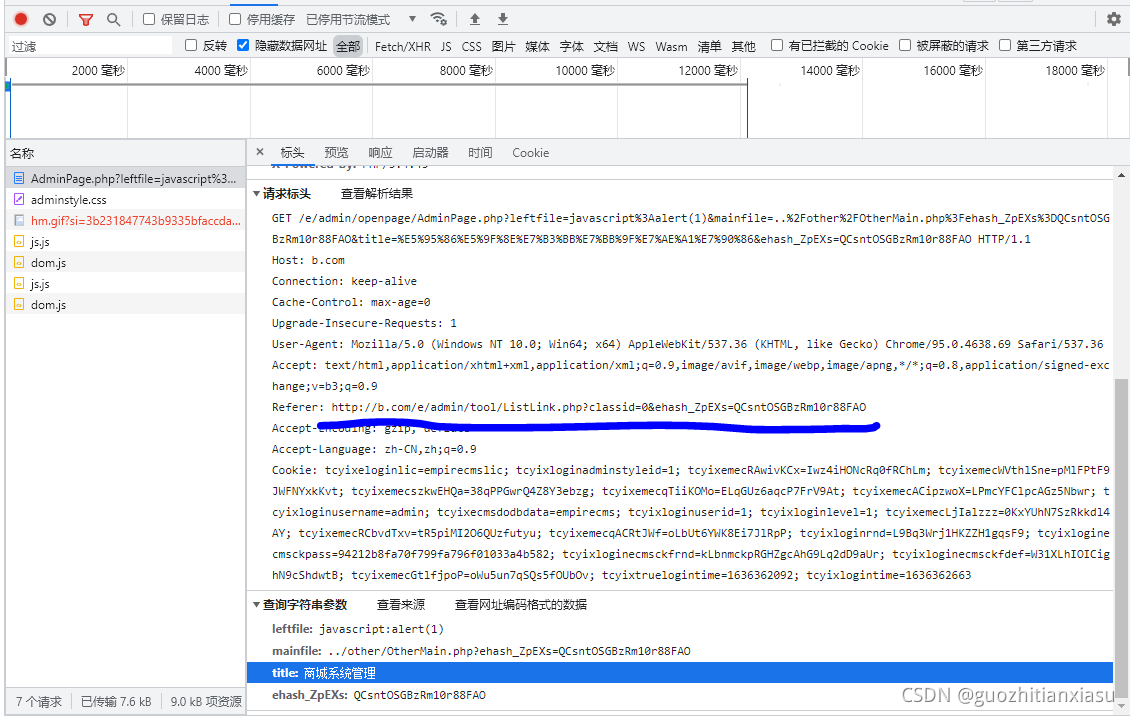Click 查看网址编码格式的数据 link
Screen dimensions: 1130x716
pos(520,604)
